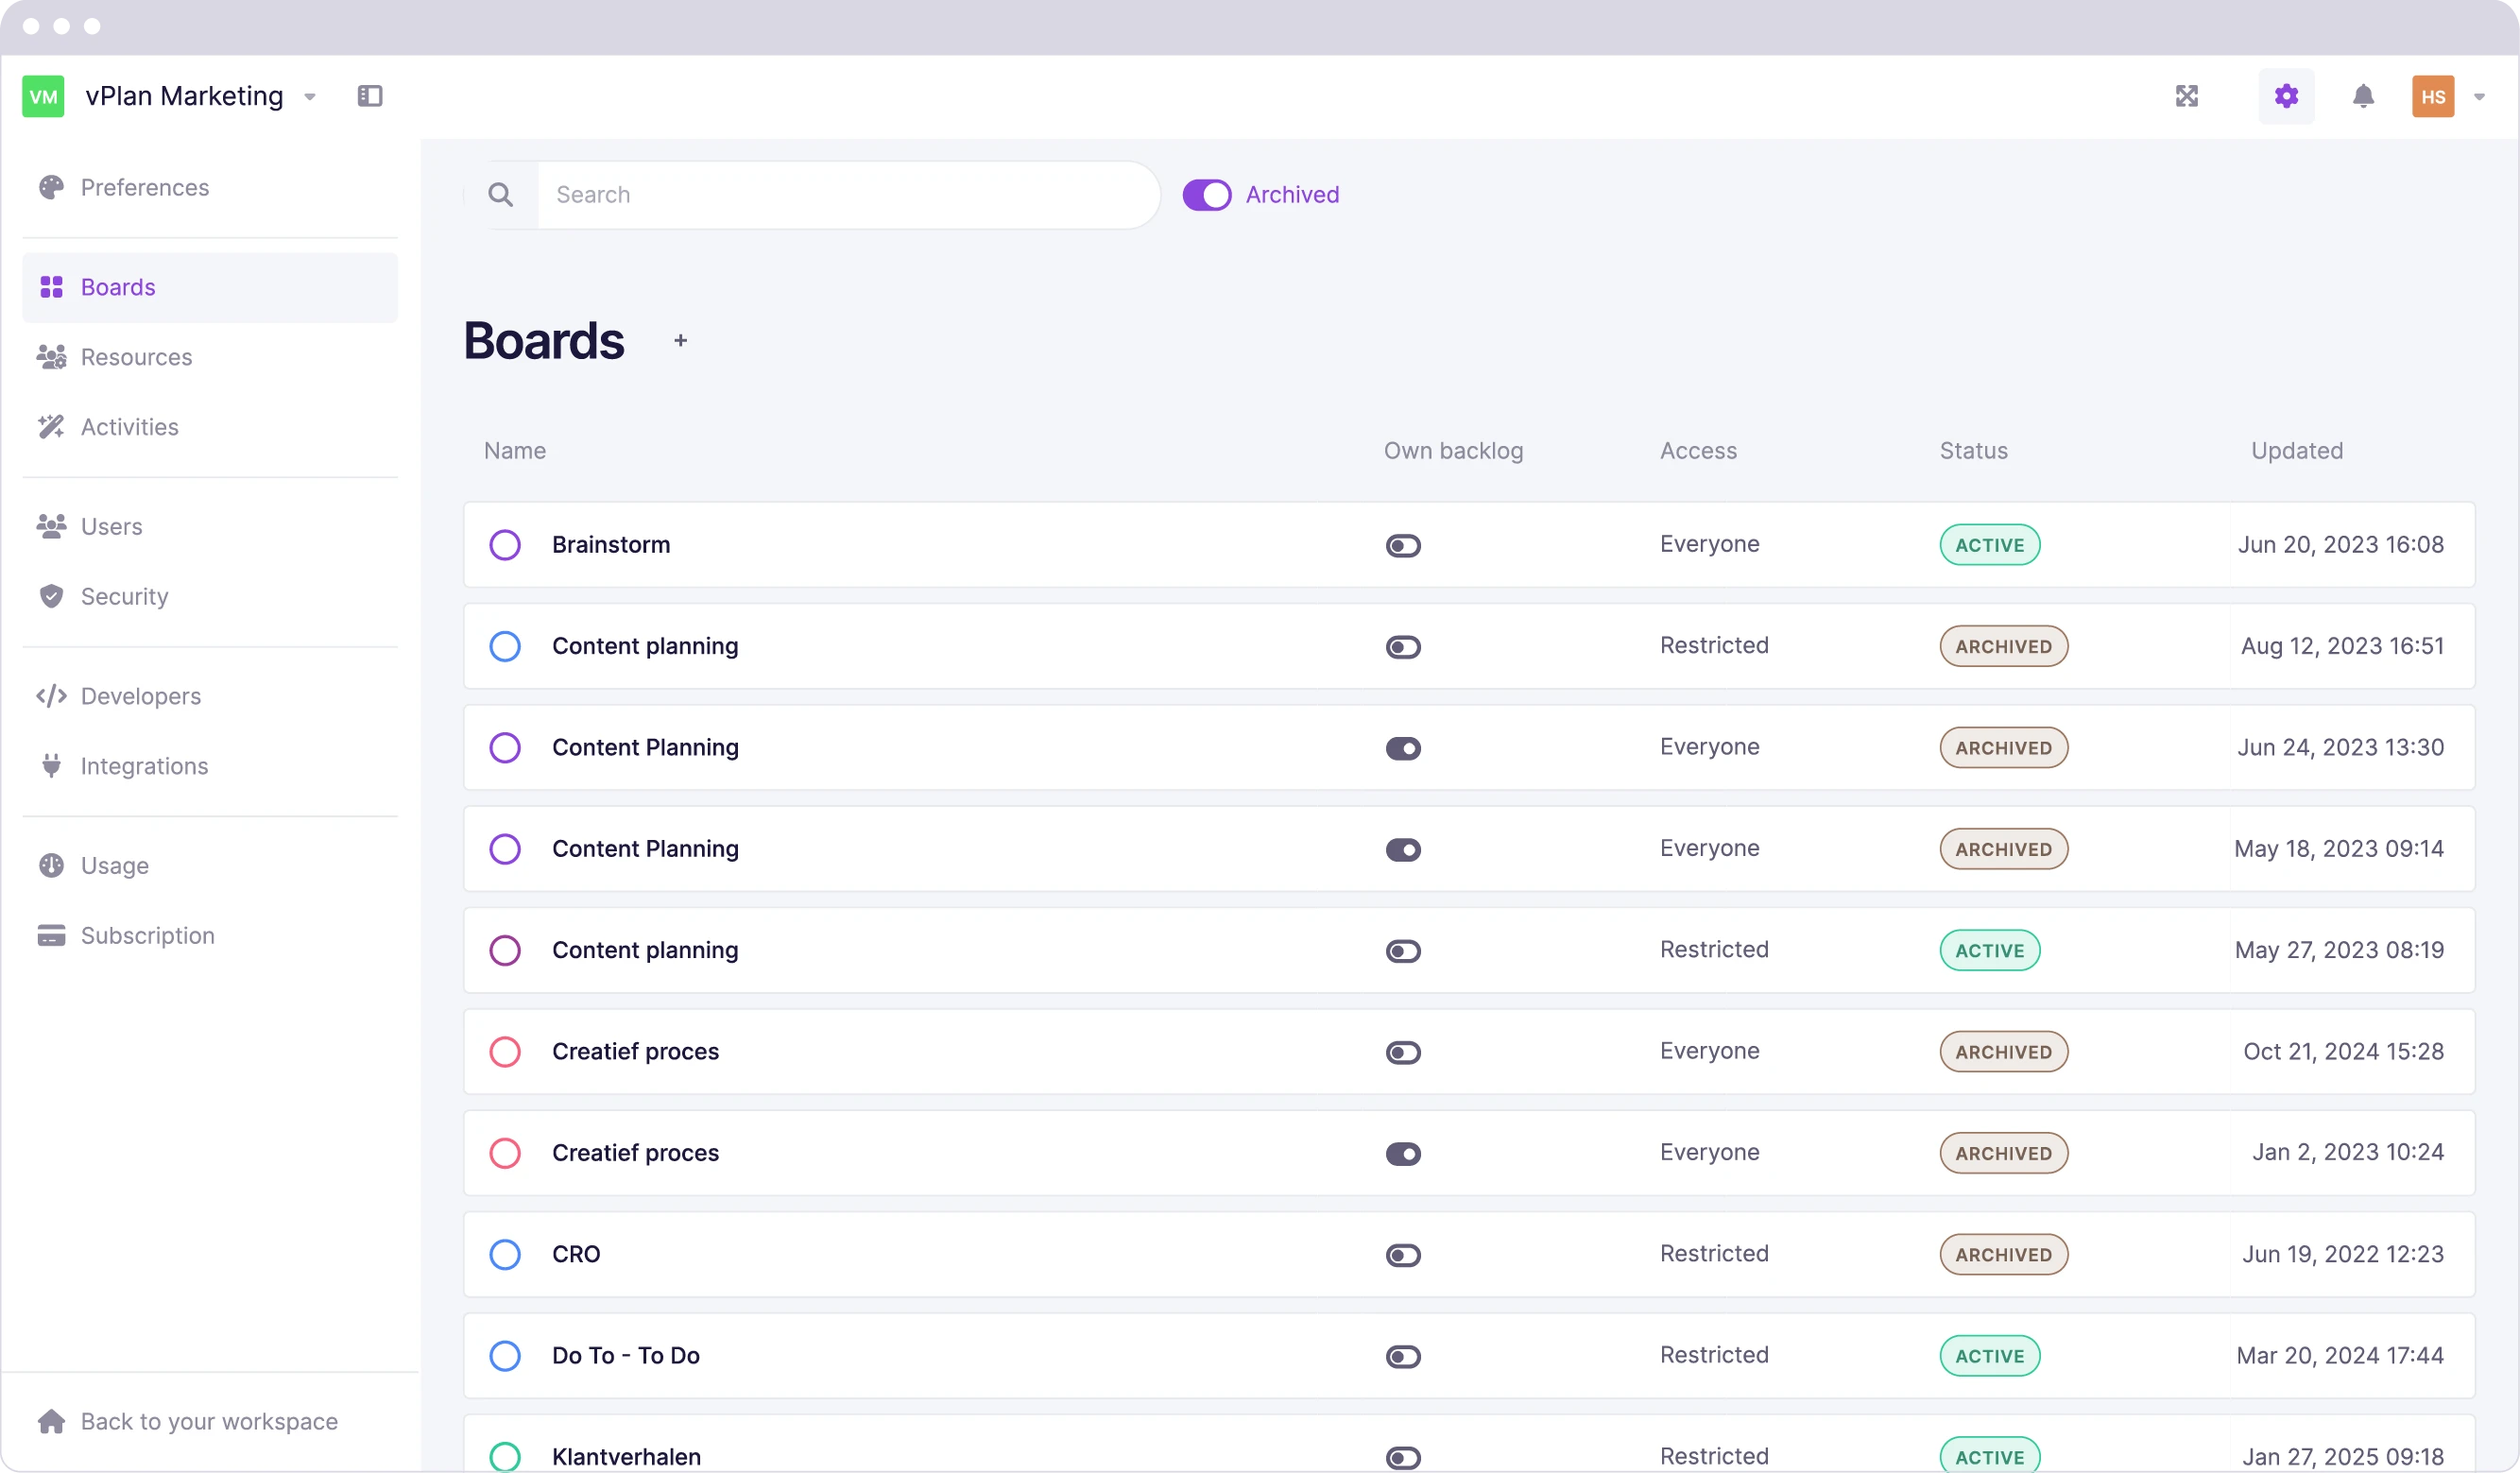Enable Own backlog for CRO board
This screenshot has height=1473, width=2520.
point(1402,1255)
